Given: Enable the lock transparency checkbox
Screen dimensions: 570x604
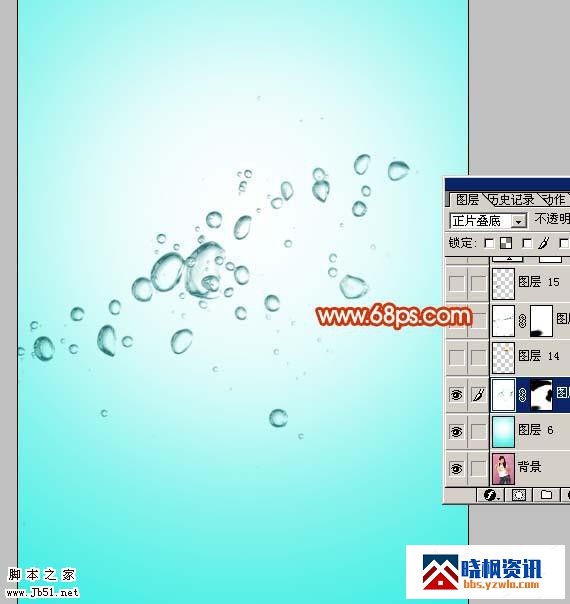Looking at the screenshot, I should click(x=489, y=243).
